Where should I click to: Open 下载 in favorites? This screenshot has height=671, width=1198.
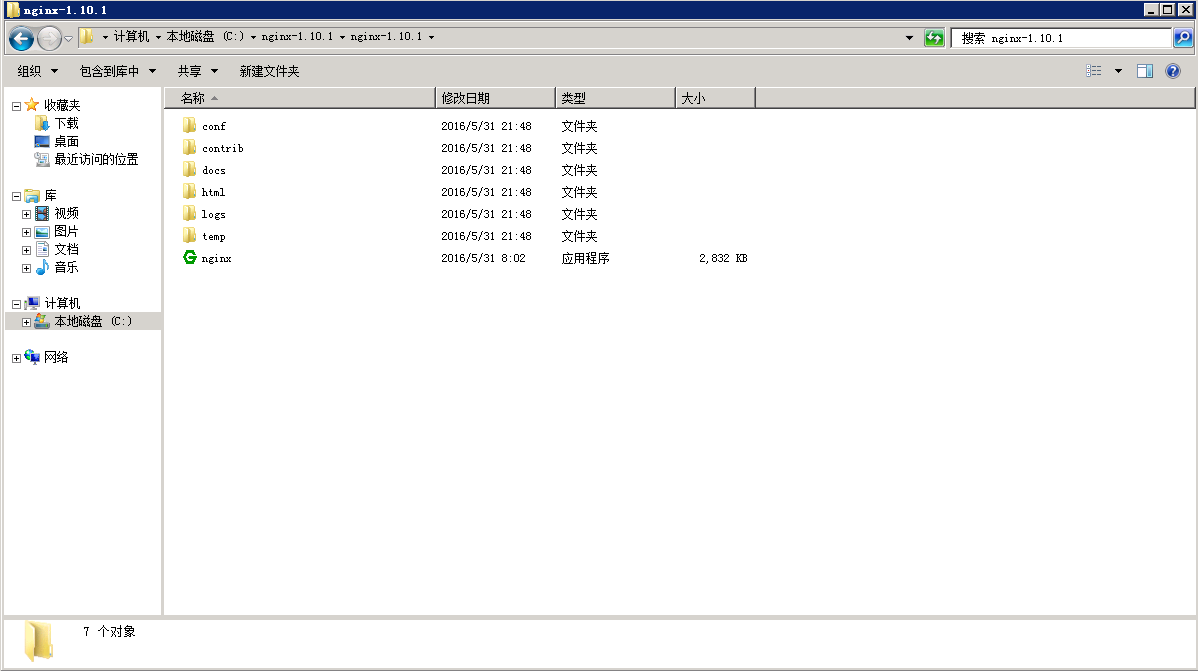click(x=66, y=123)
